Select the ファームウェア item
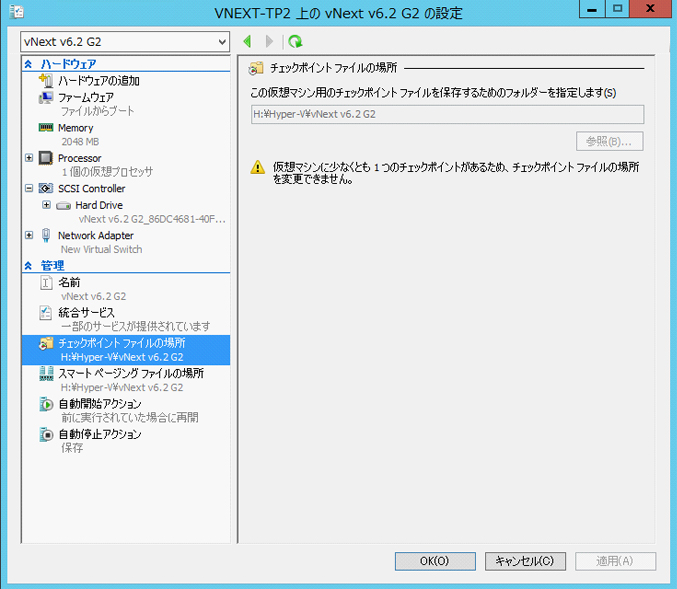Image resolution: width=677 pixels, height=589 pixels. [x=85, y=98]
